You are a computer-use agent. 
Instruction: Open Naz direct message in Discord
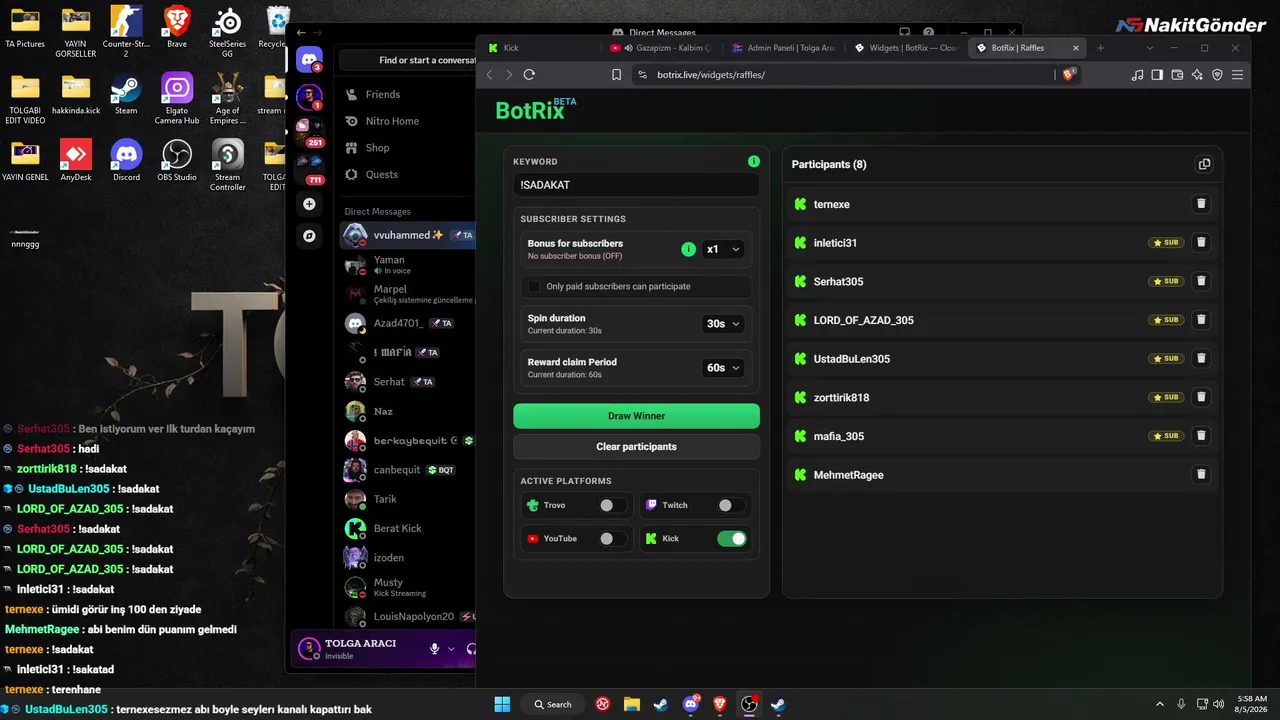tap(408, 411)
